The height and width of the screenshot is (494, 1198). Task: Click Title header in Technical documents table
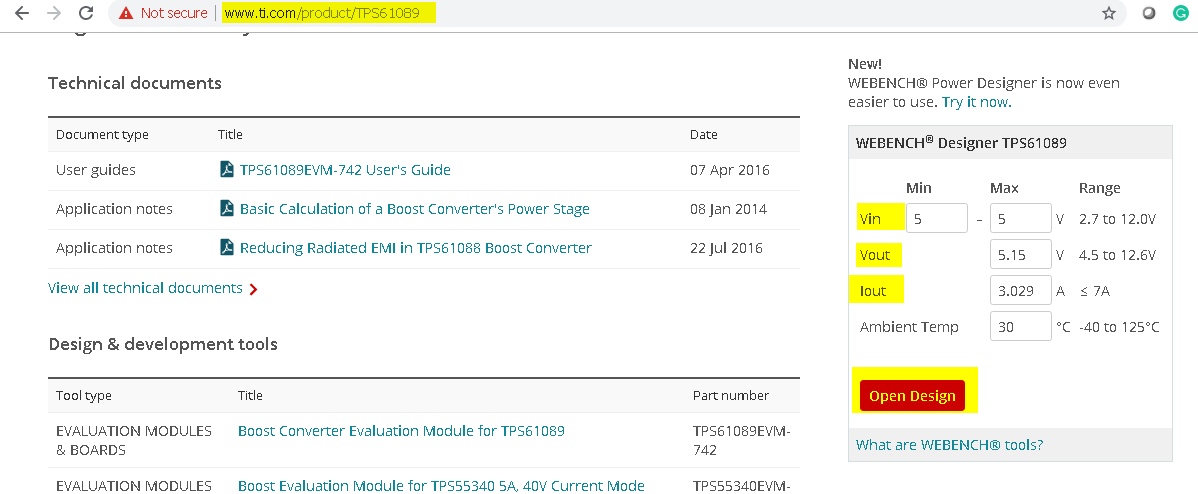[x=230, y=134]
